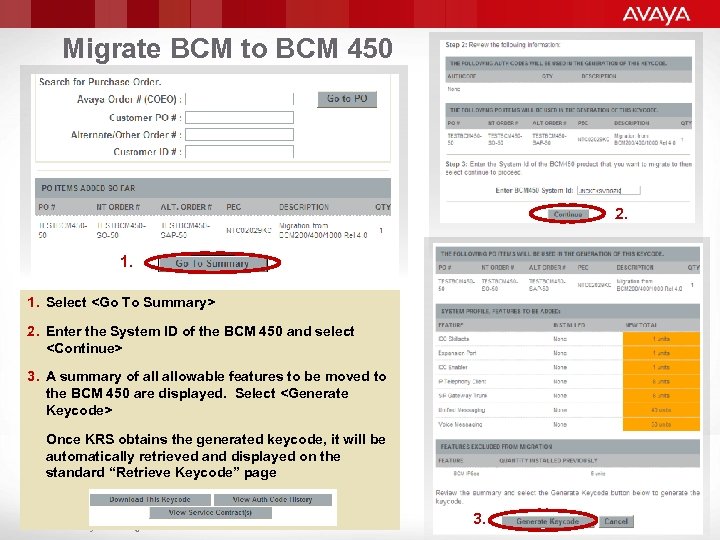Select the PO # column header in PO Items Added

(46, 207)
